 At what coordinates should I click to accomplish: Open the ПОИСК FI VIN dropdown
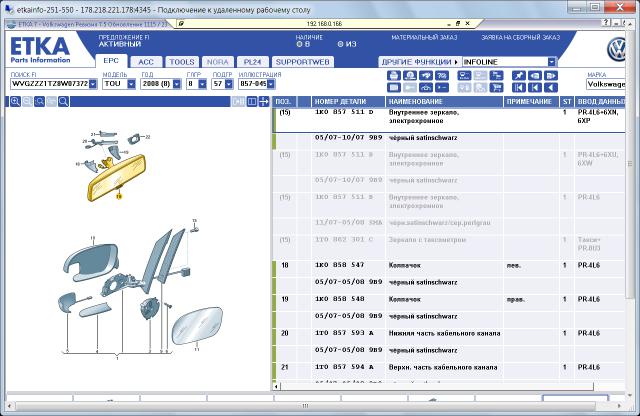93,84
